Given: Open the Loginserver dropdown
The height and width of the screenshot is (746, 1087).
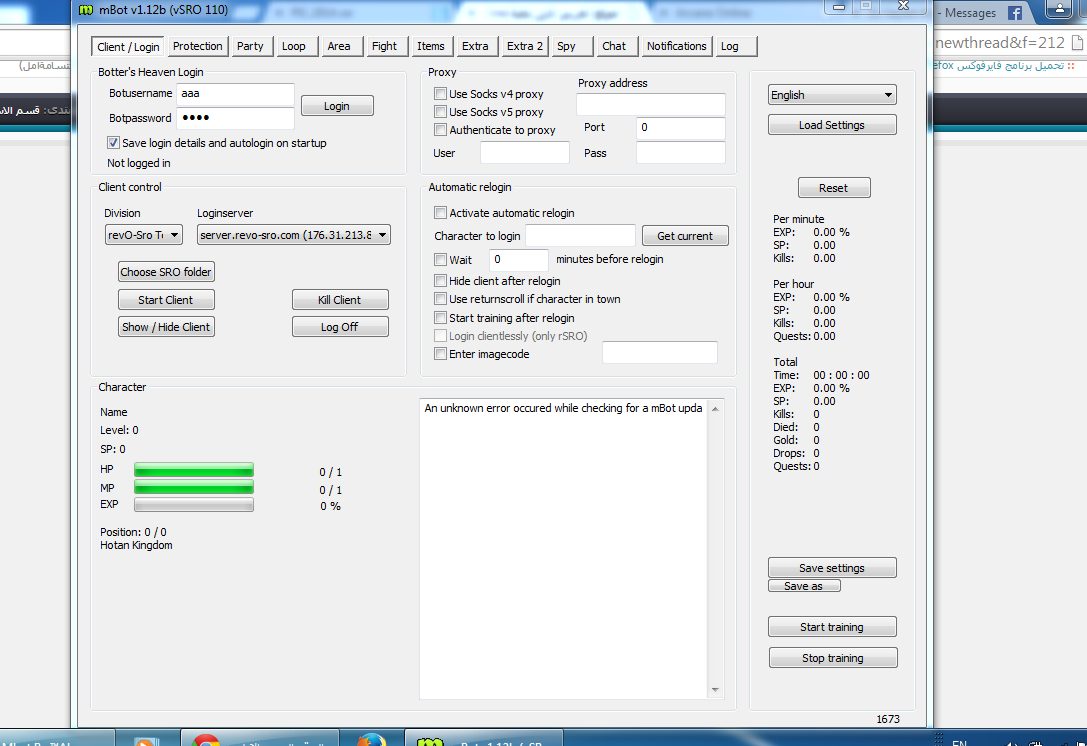Looking at the screenshot, I should (x=294, y=235).
